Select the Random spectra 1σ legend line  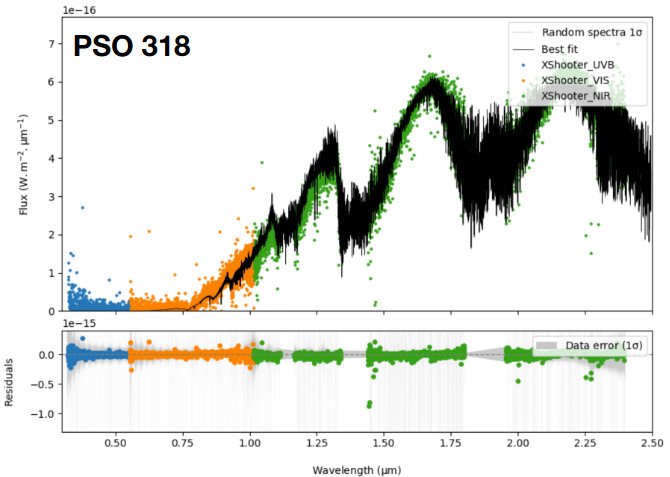pyautogui.click(x=522, y=32)
